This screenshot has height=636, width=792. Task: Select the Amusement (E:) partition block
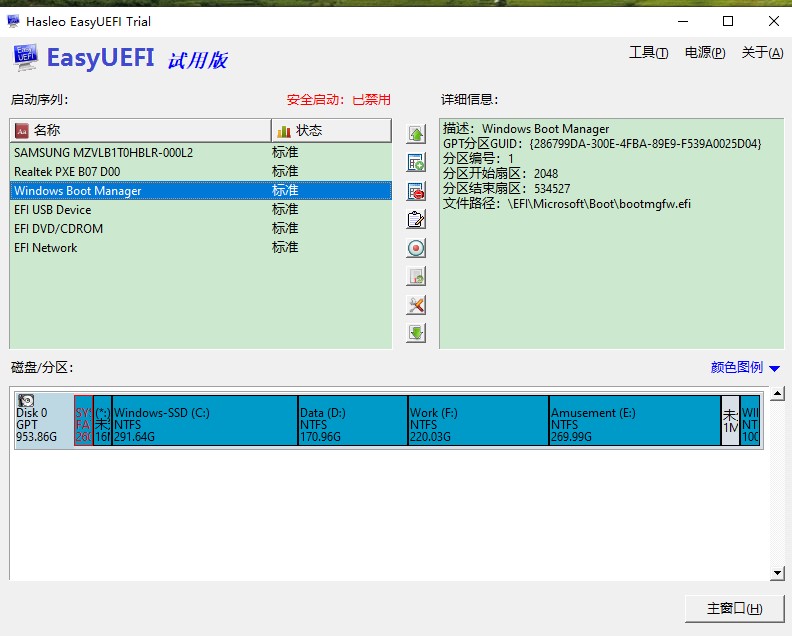click(x=635, y=420)
